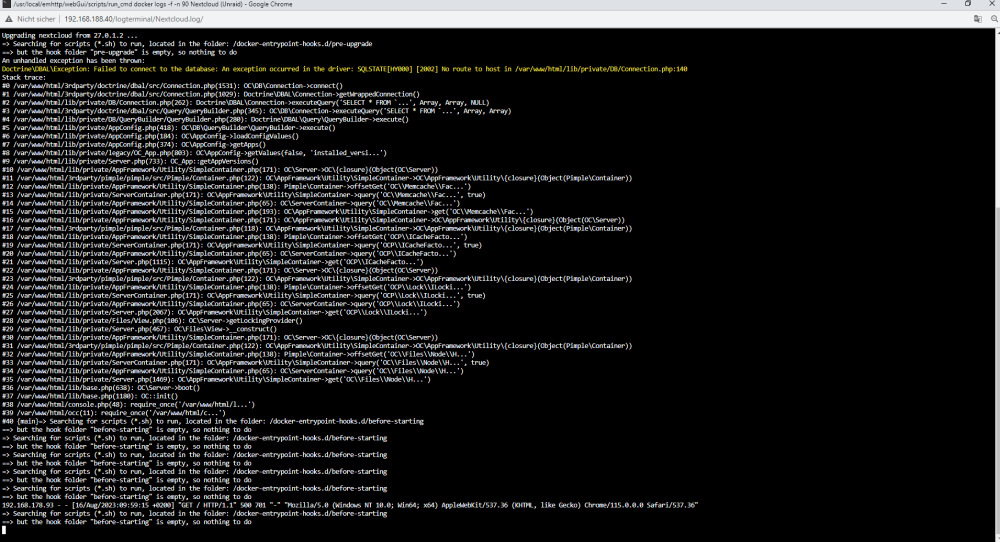This screenshot has height=542, width=1000.
Task: Minimize the Chrome log window
Action: (943, 4)
